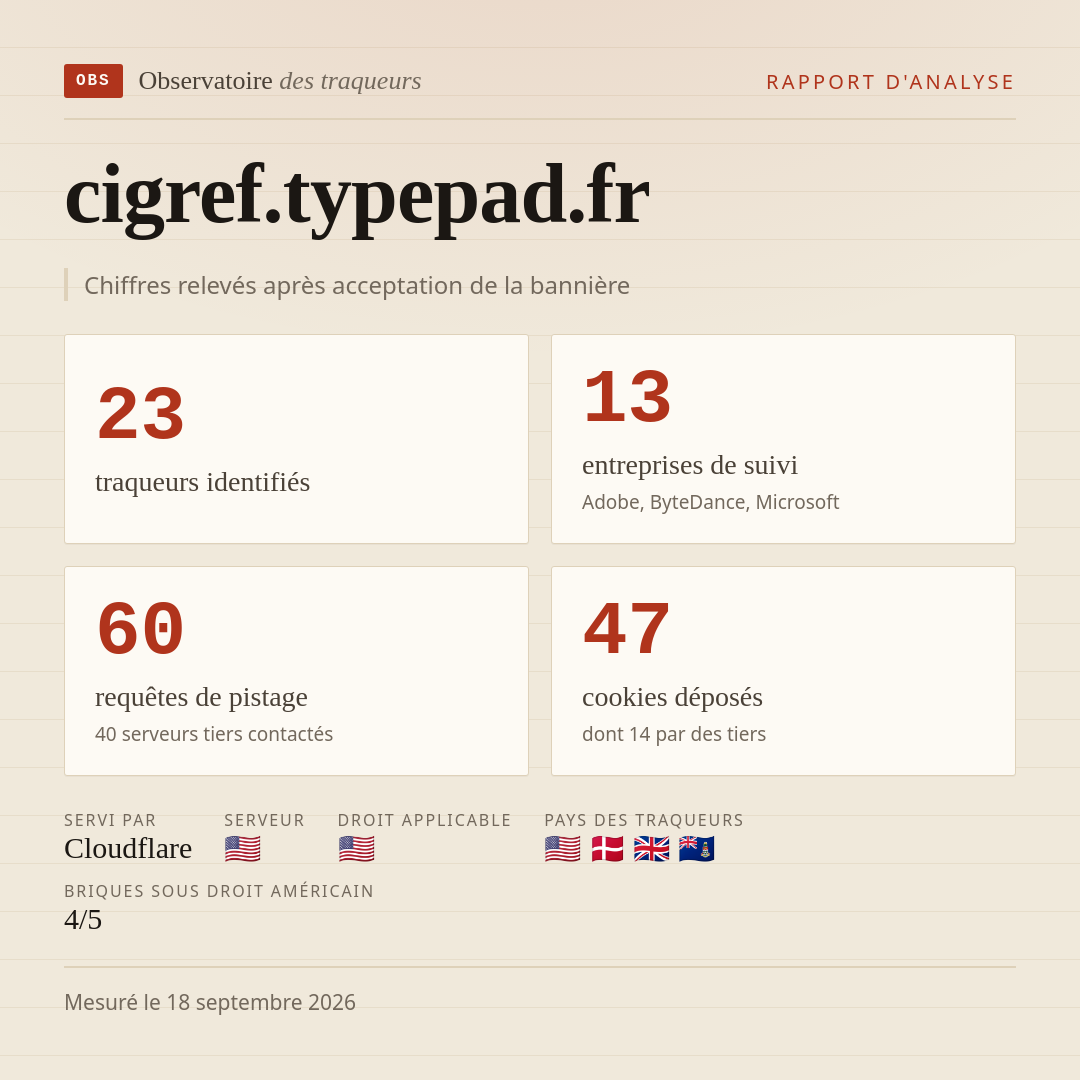Image resolution: width=1080 pixels, height=1080 pixels.
Task: Click the United Kingdom flag icon
Action: tap(652, 849)
